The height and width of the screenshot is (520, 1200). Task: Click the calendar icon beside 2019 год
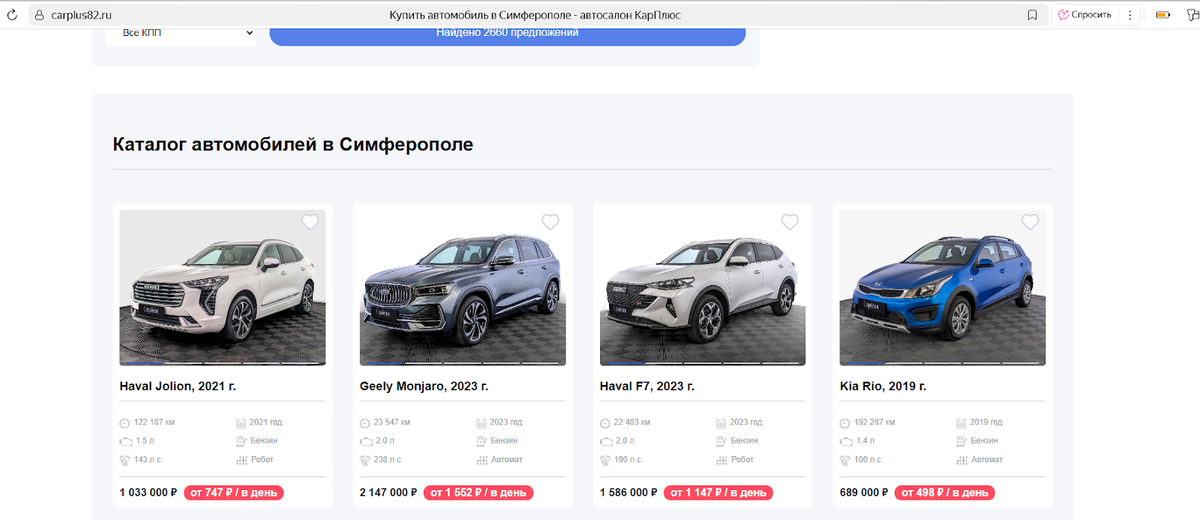[x=961, y=423]
